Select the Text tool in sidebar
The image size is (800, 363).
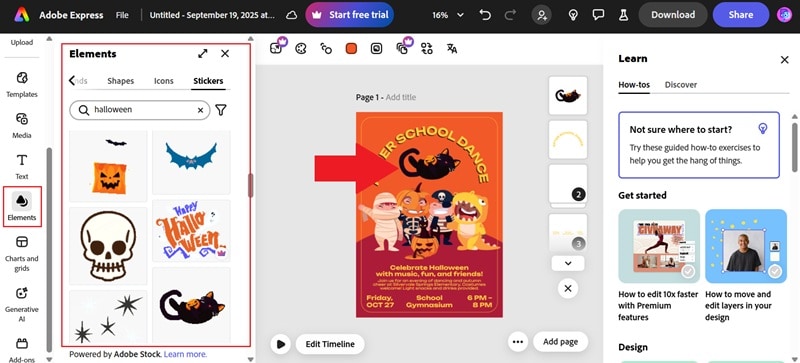(x=22, y=166)
